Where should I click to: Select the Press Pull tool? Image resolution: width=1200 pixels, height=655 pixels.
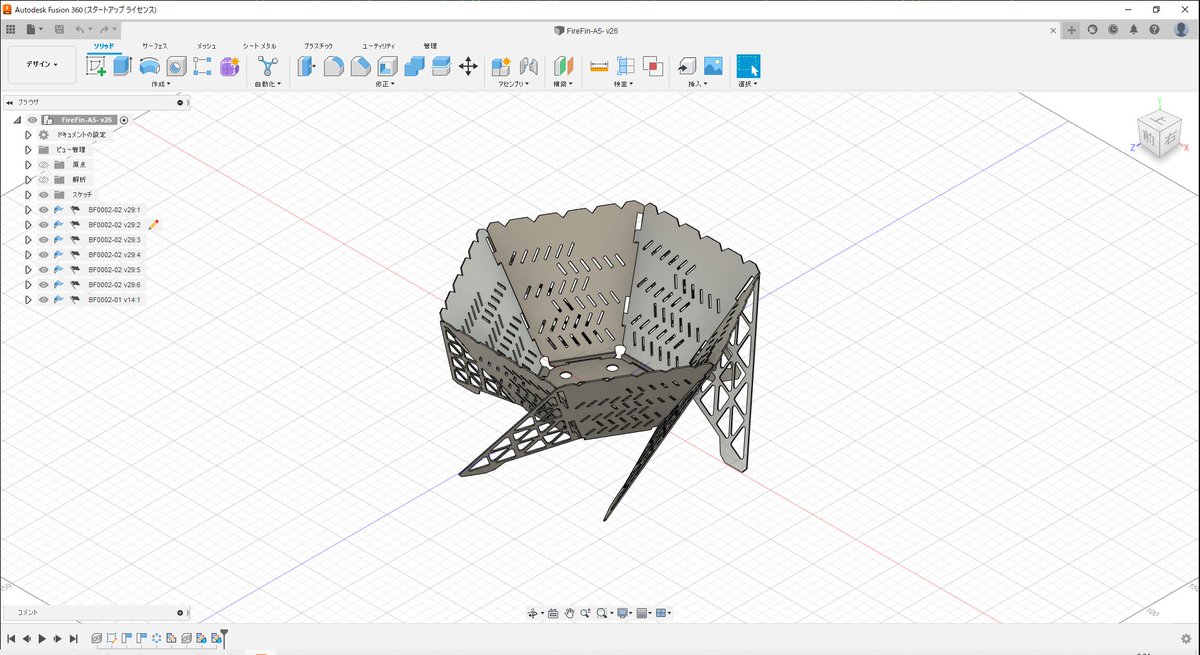coord(307,66)
